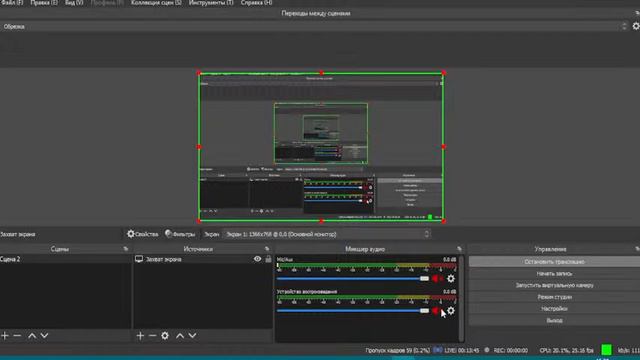Screen dimensions: 640x360
Task: Open the Правка menu
Action: tap(44, 2)
